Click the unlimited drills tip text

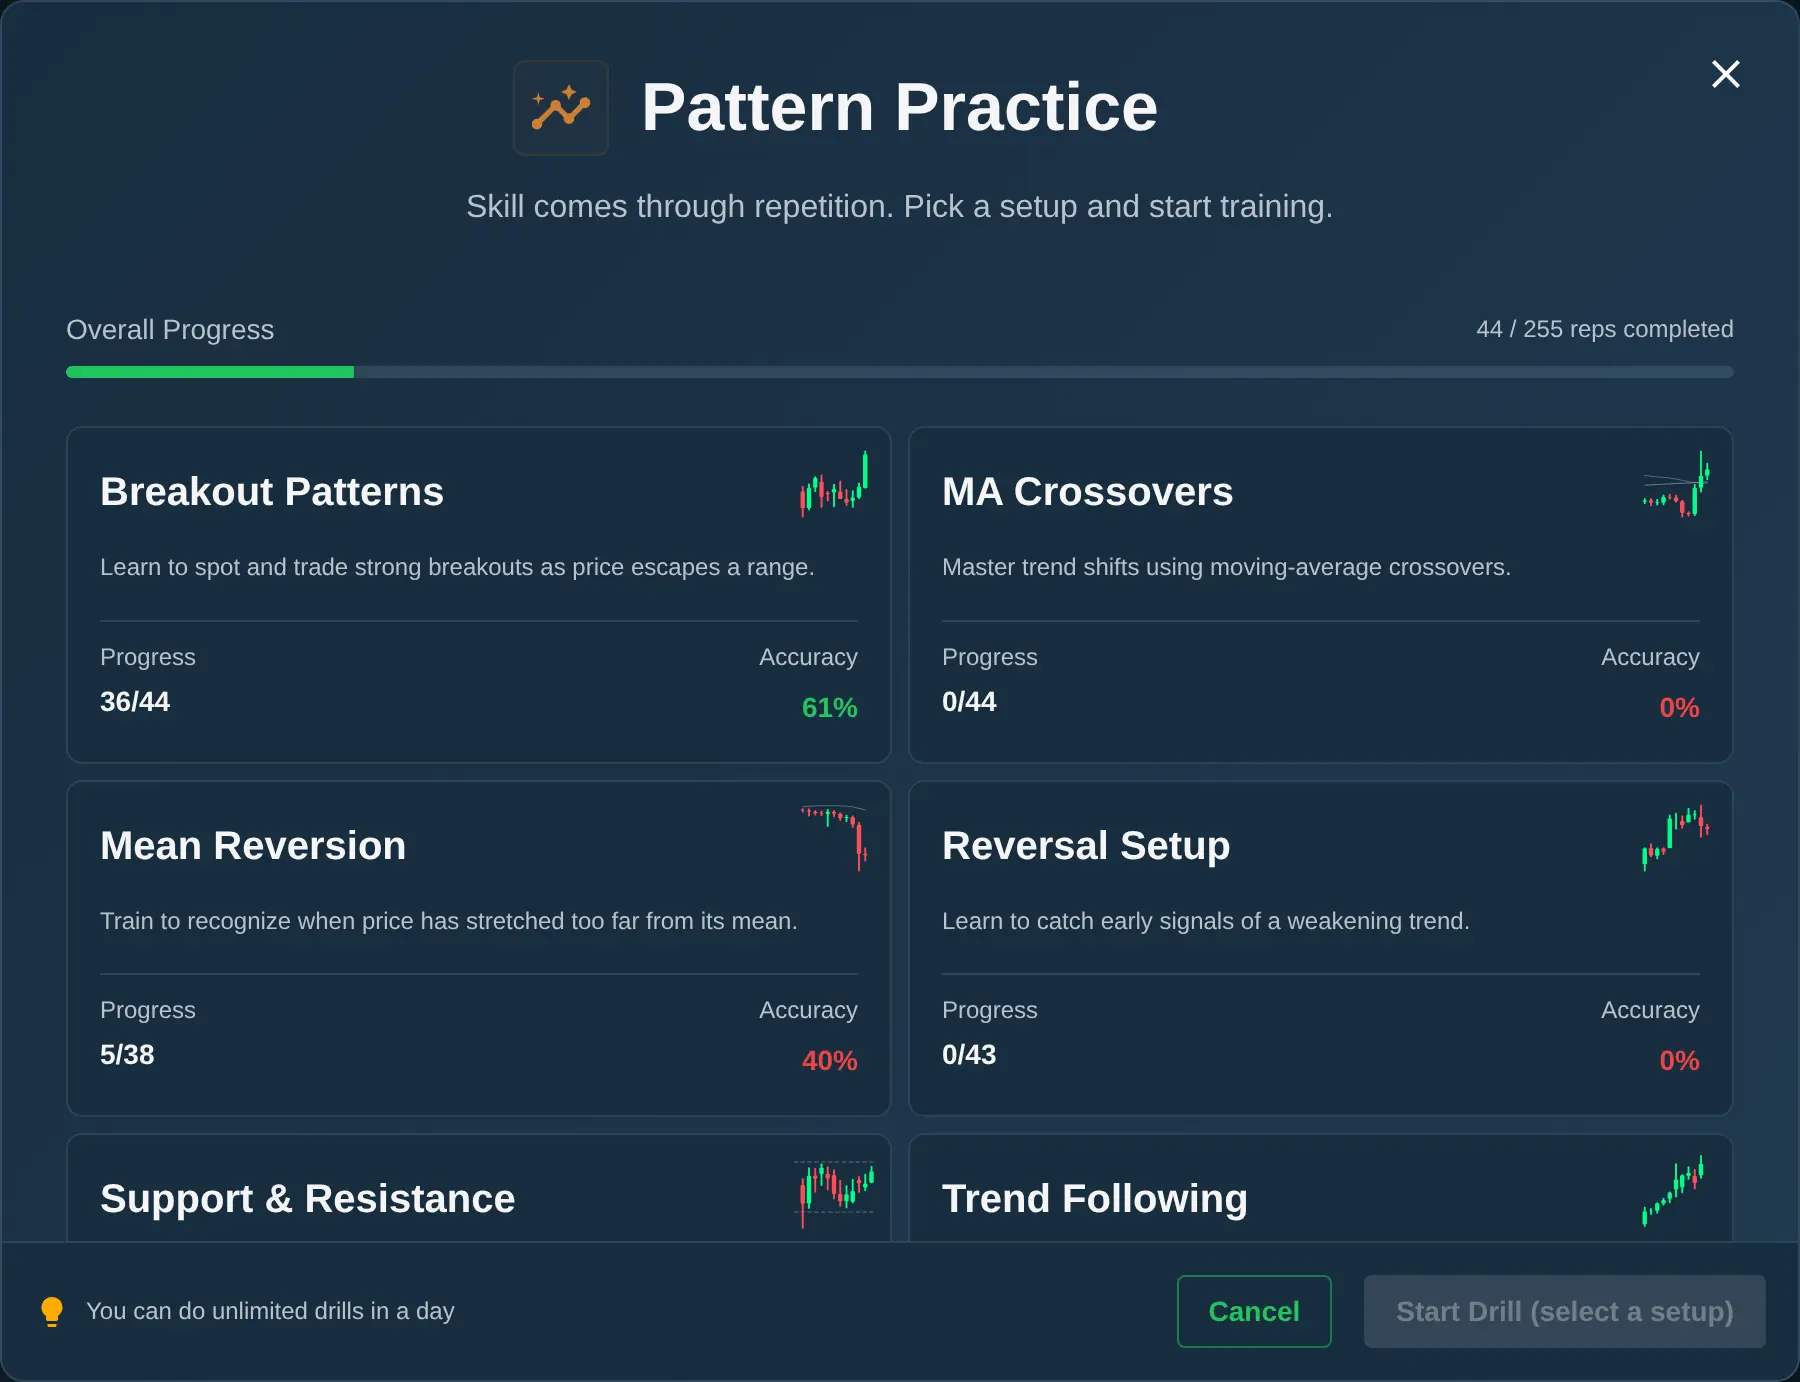click(x=270, y=1311)
